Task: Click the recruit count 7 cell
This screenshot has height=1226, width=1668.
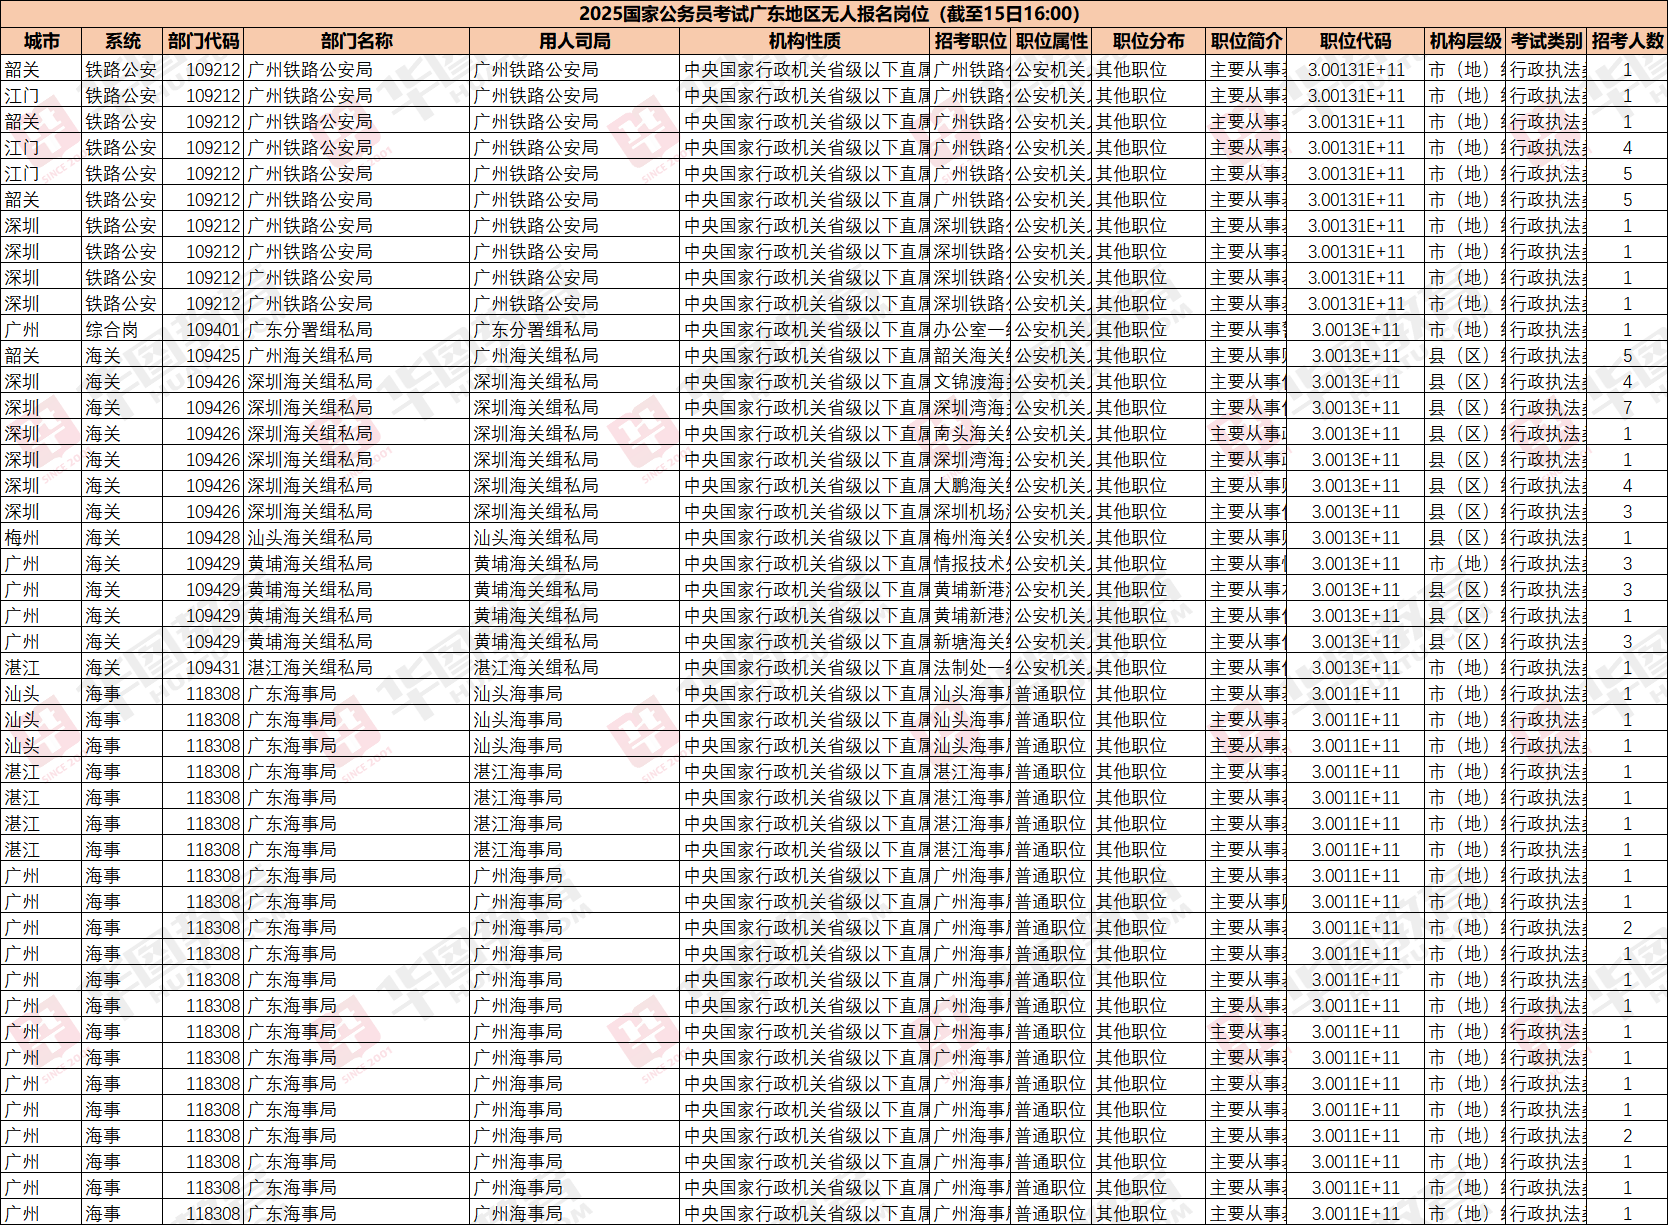Action: tap(1627, 408)
